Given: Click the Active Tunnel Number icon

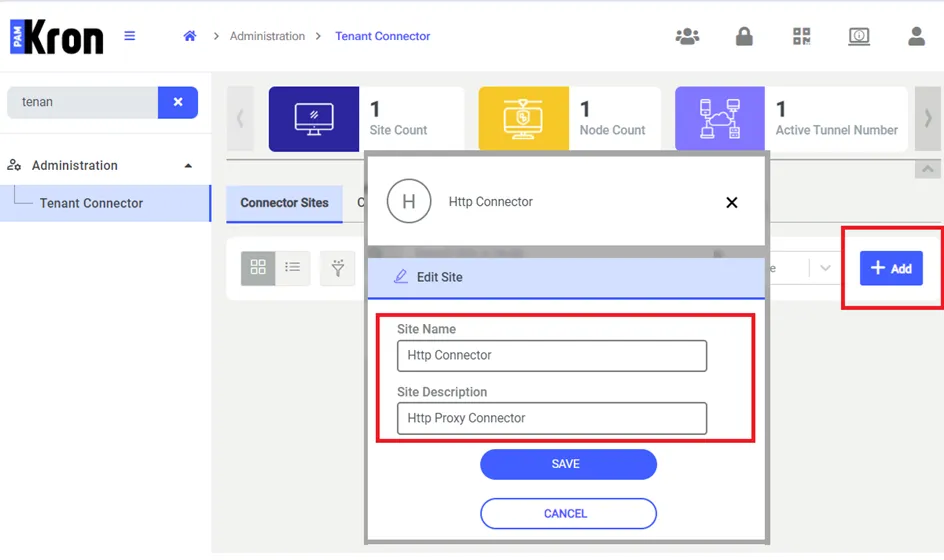Looking at the screenshot, I should coord(719,119).
